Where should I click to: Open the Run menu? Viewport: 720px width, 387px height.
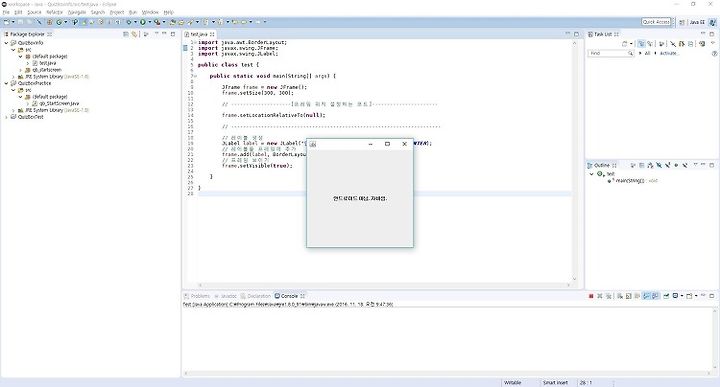[133, 12]
